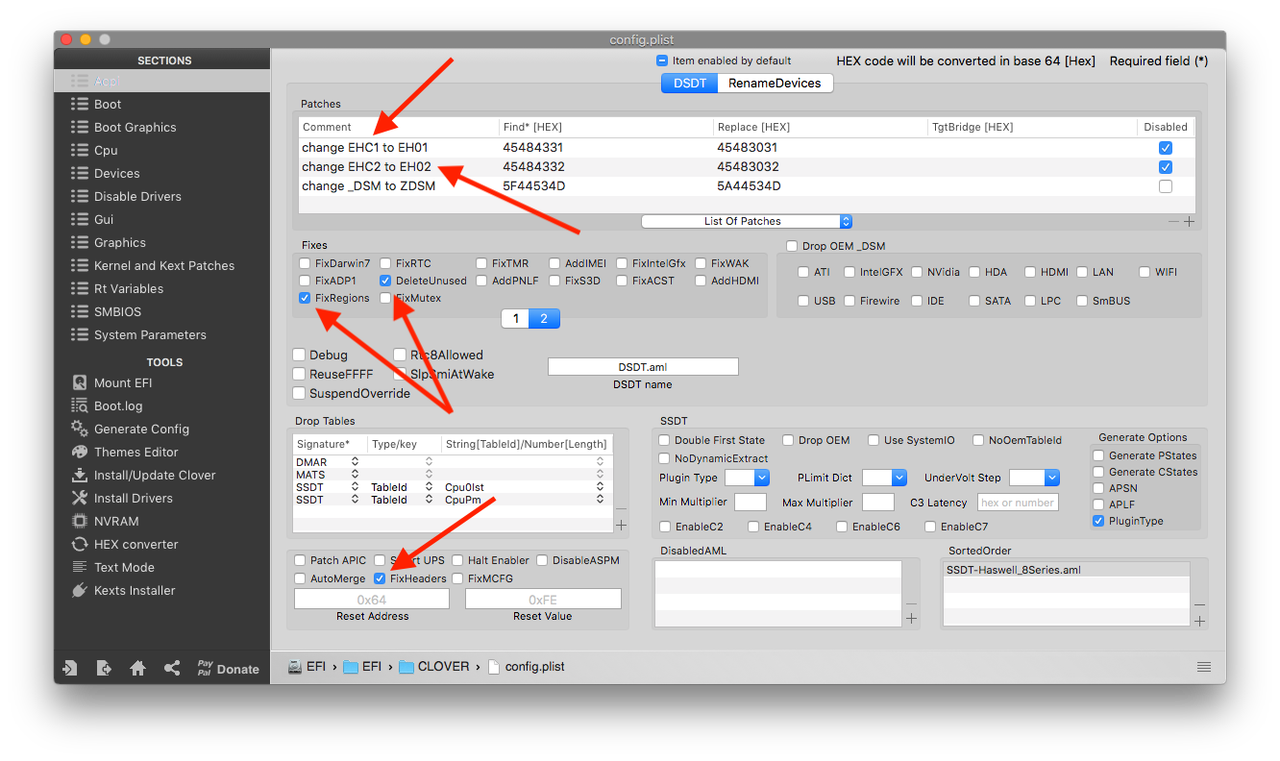Open Kernel and Kext Patches section
This screenshot has height=761, width=1280.
coord(164,265)
